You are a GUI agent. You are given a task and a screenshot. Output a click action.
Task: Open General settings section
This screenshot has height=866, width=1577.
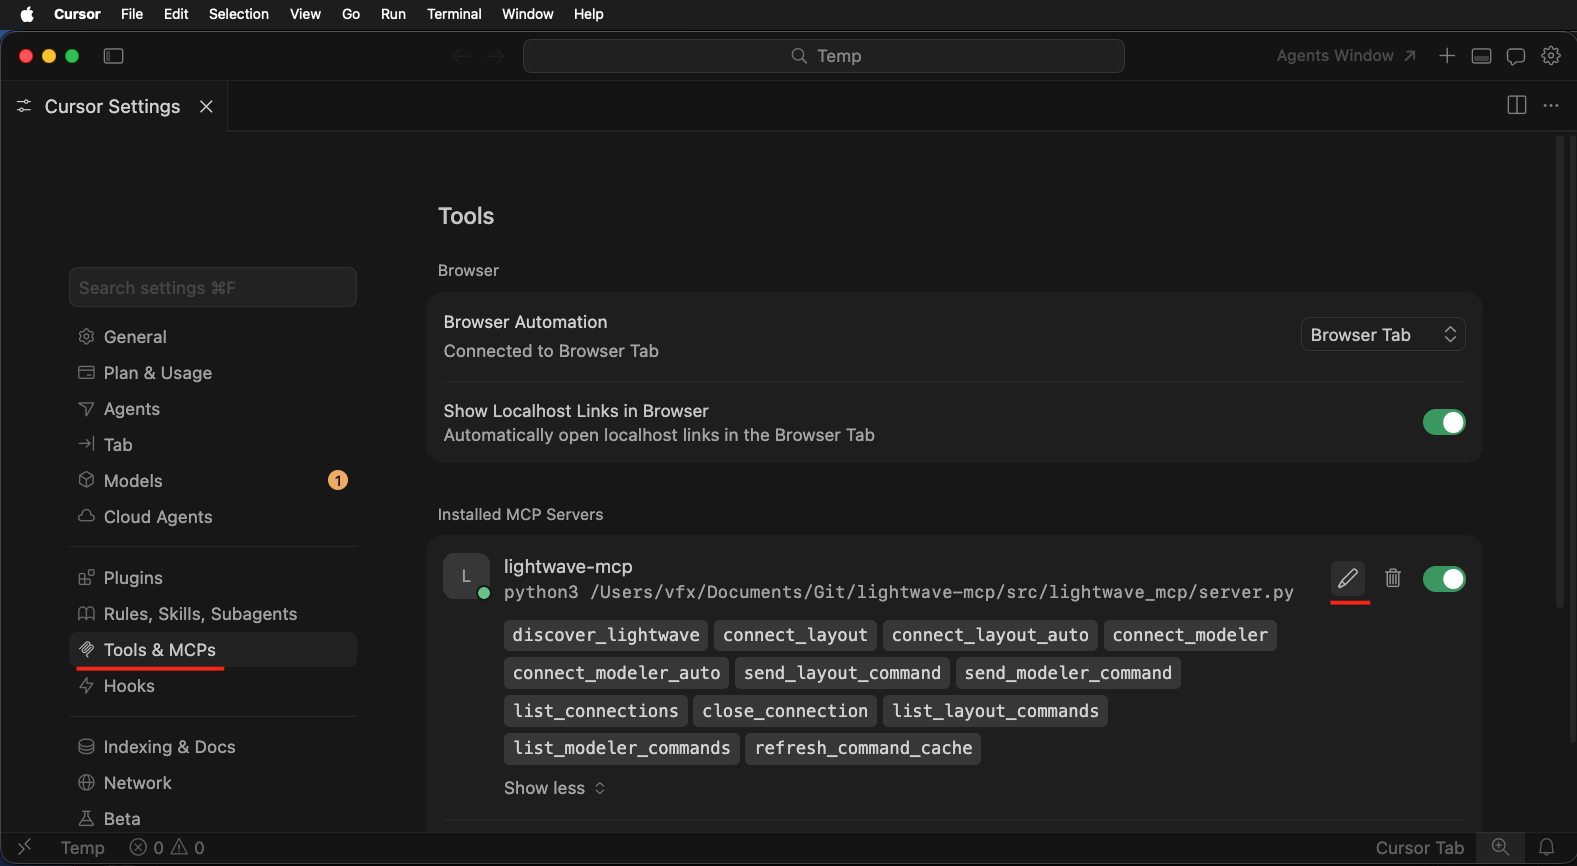coord(213,337)
